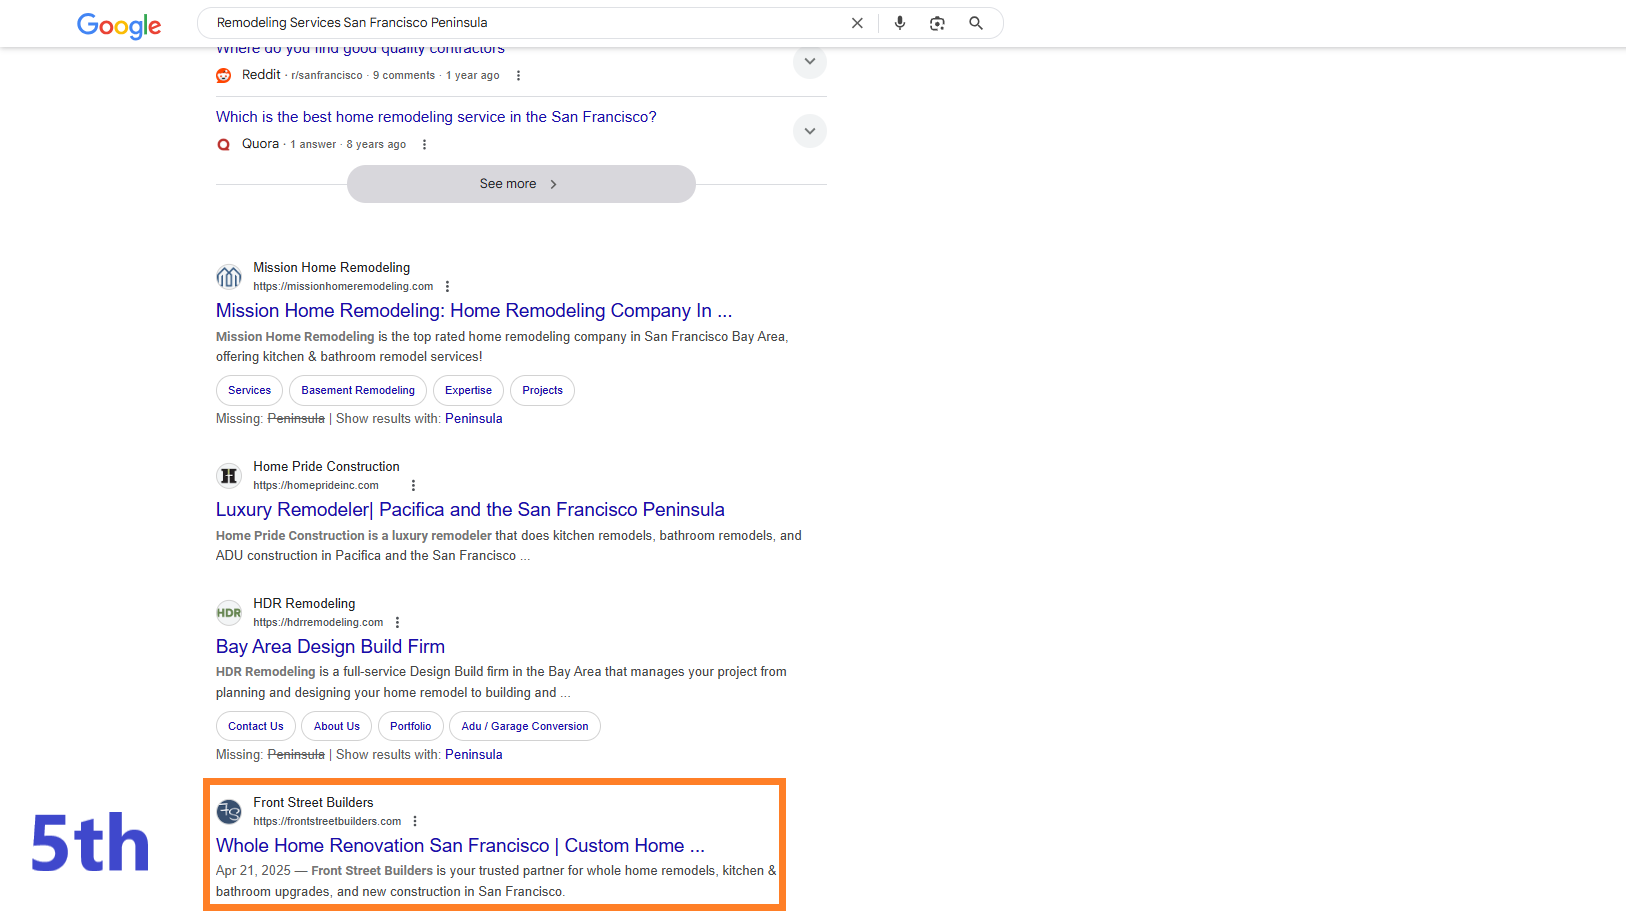This screenshot has width=1626, height=916.
Task: Clear the search box text
Action: point(857,23)
